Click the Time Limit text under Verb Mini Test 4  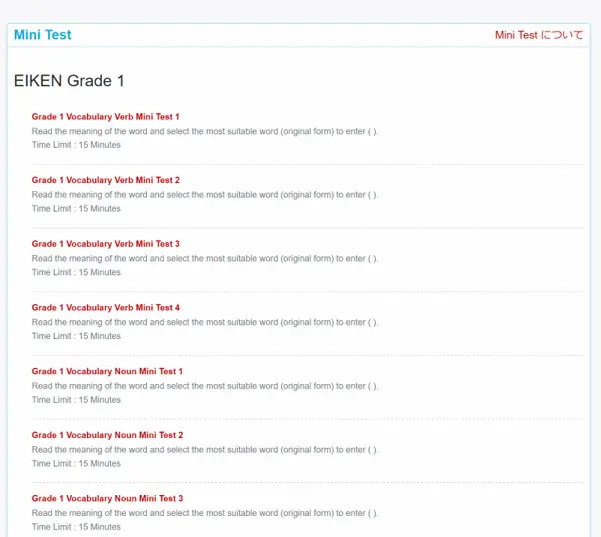[x=76, y=336]
